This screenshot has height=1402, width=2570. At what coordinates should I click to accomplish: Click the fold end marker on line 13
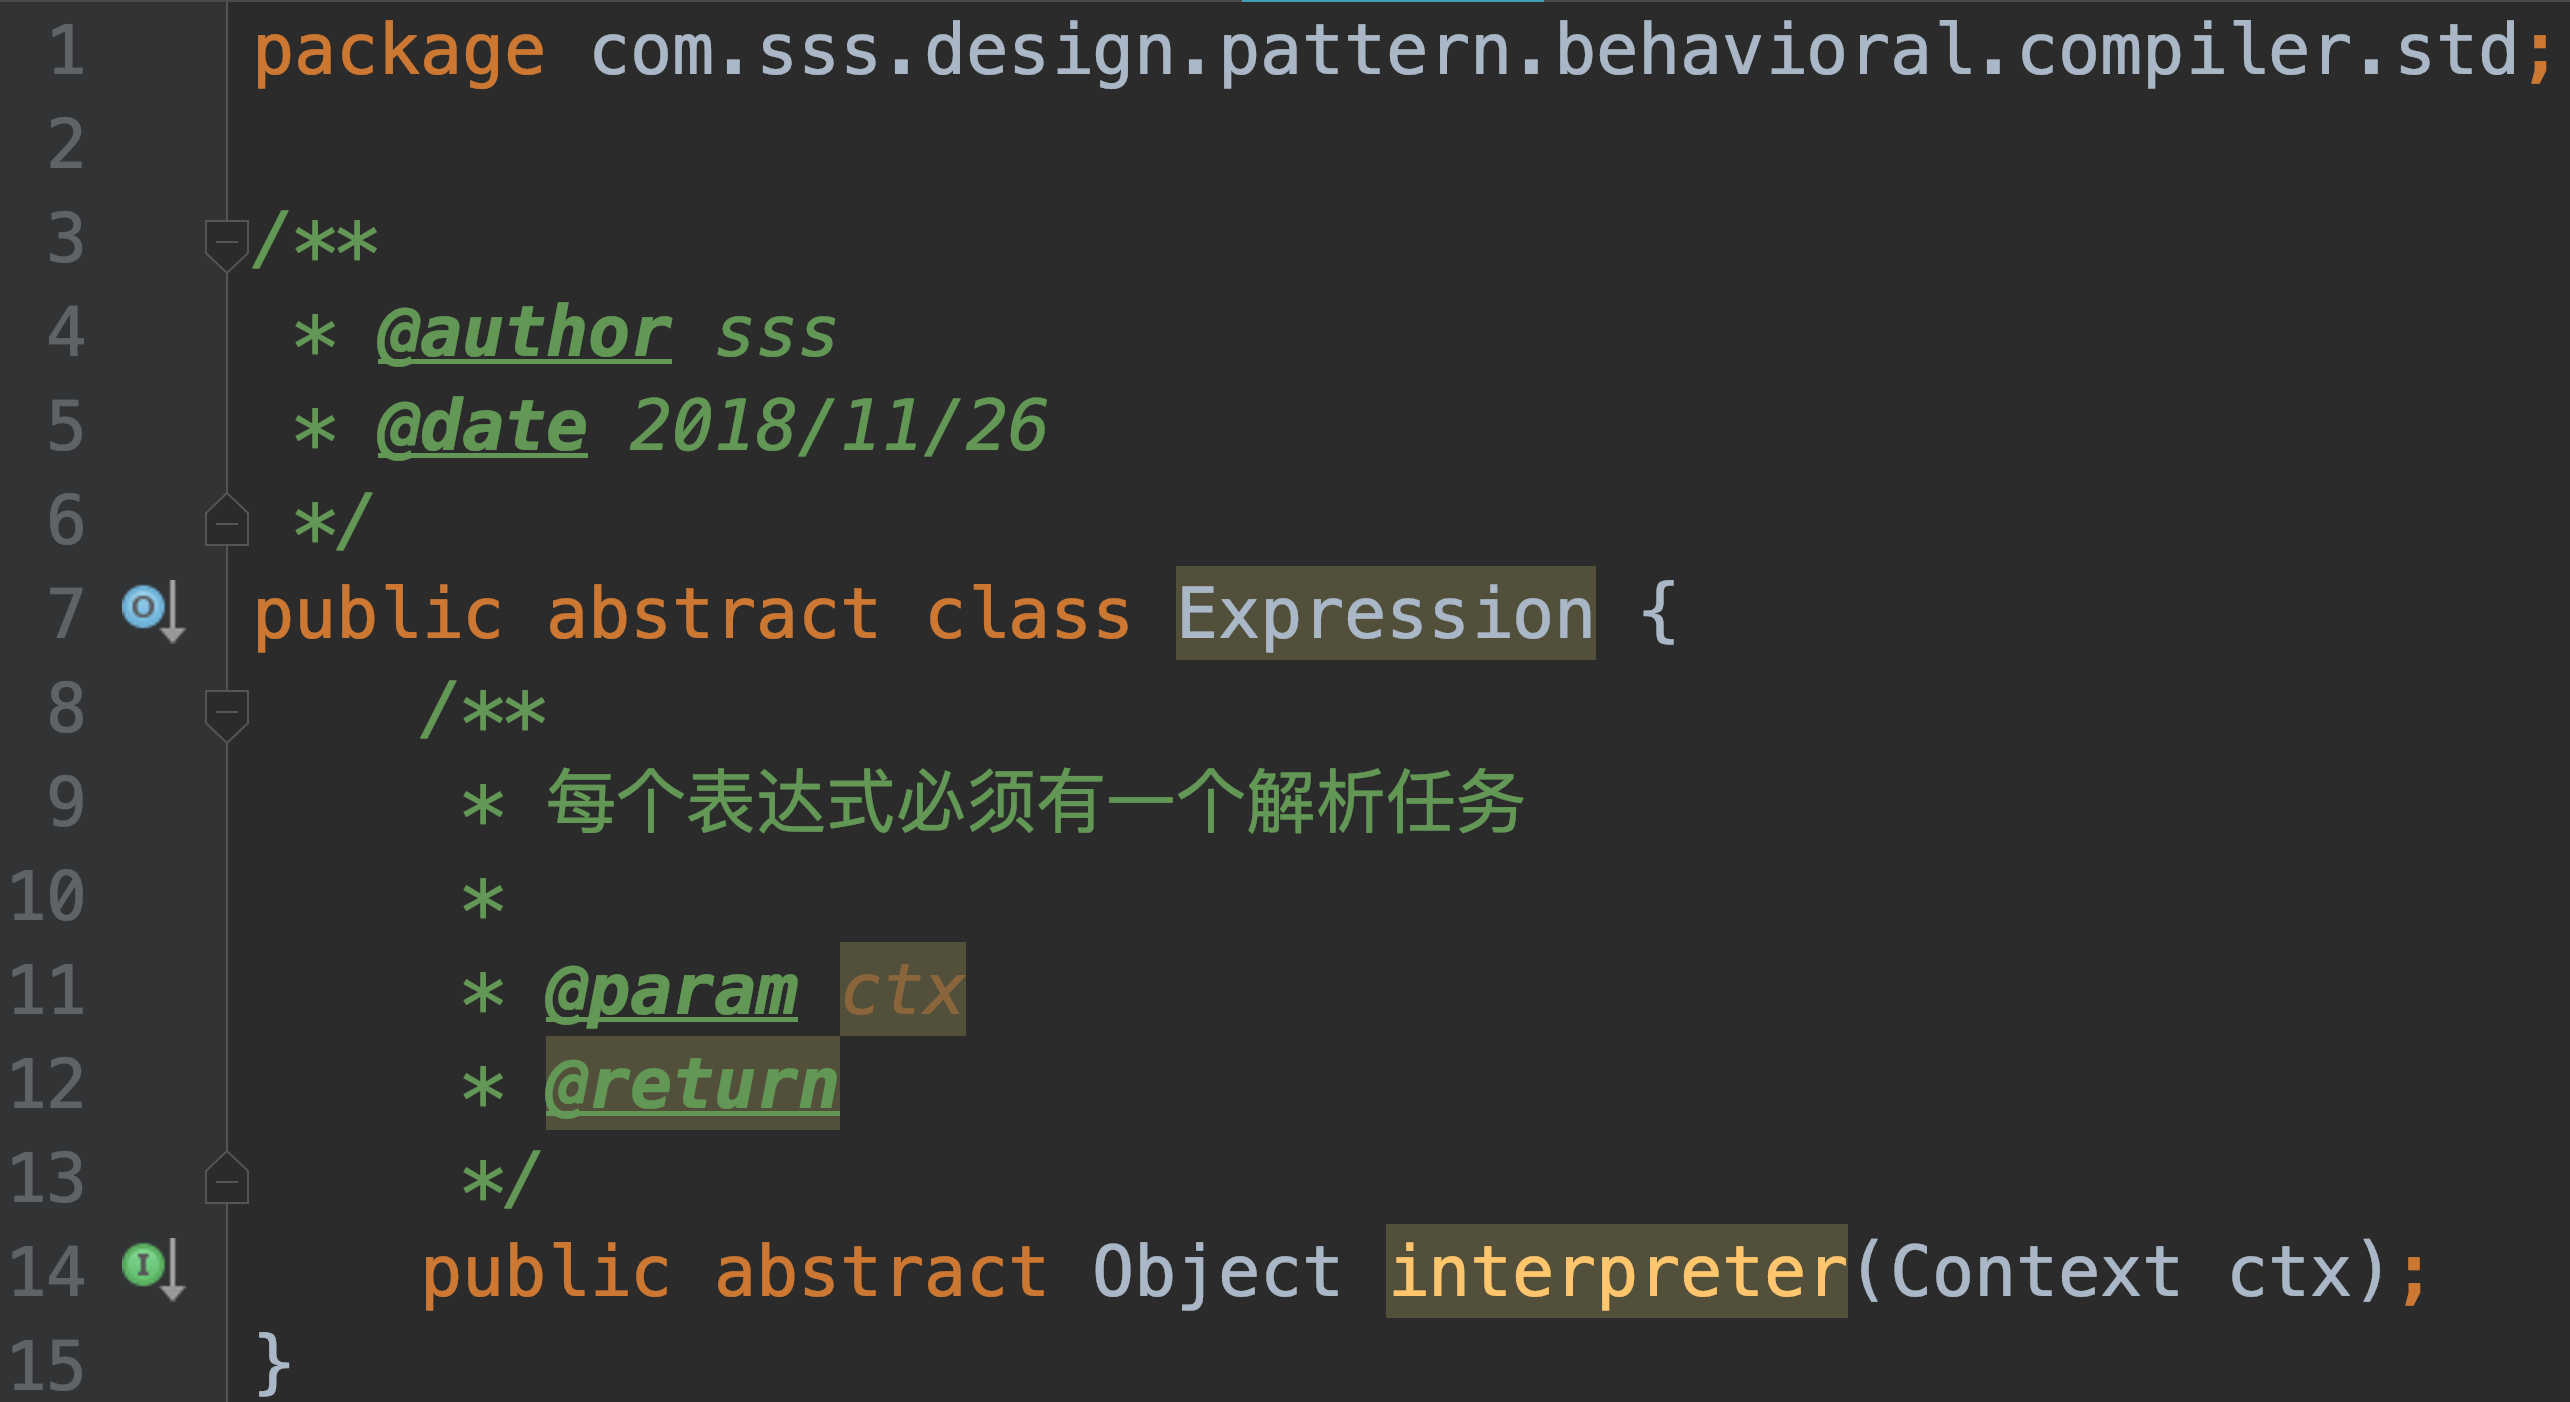coord(226,1181)
